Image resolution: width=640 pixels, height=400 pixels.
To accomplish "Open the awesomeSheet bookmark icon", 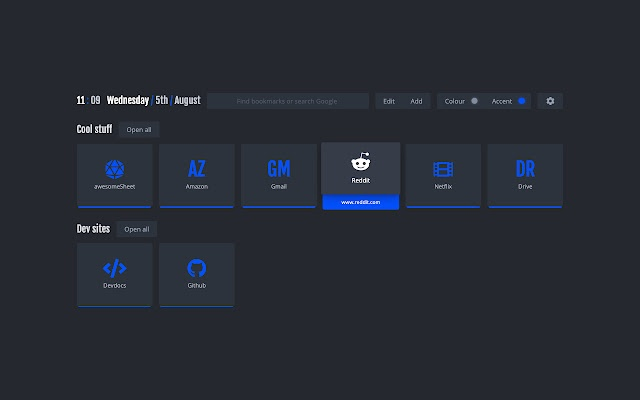I will (115, 168).
